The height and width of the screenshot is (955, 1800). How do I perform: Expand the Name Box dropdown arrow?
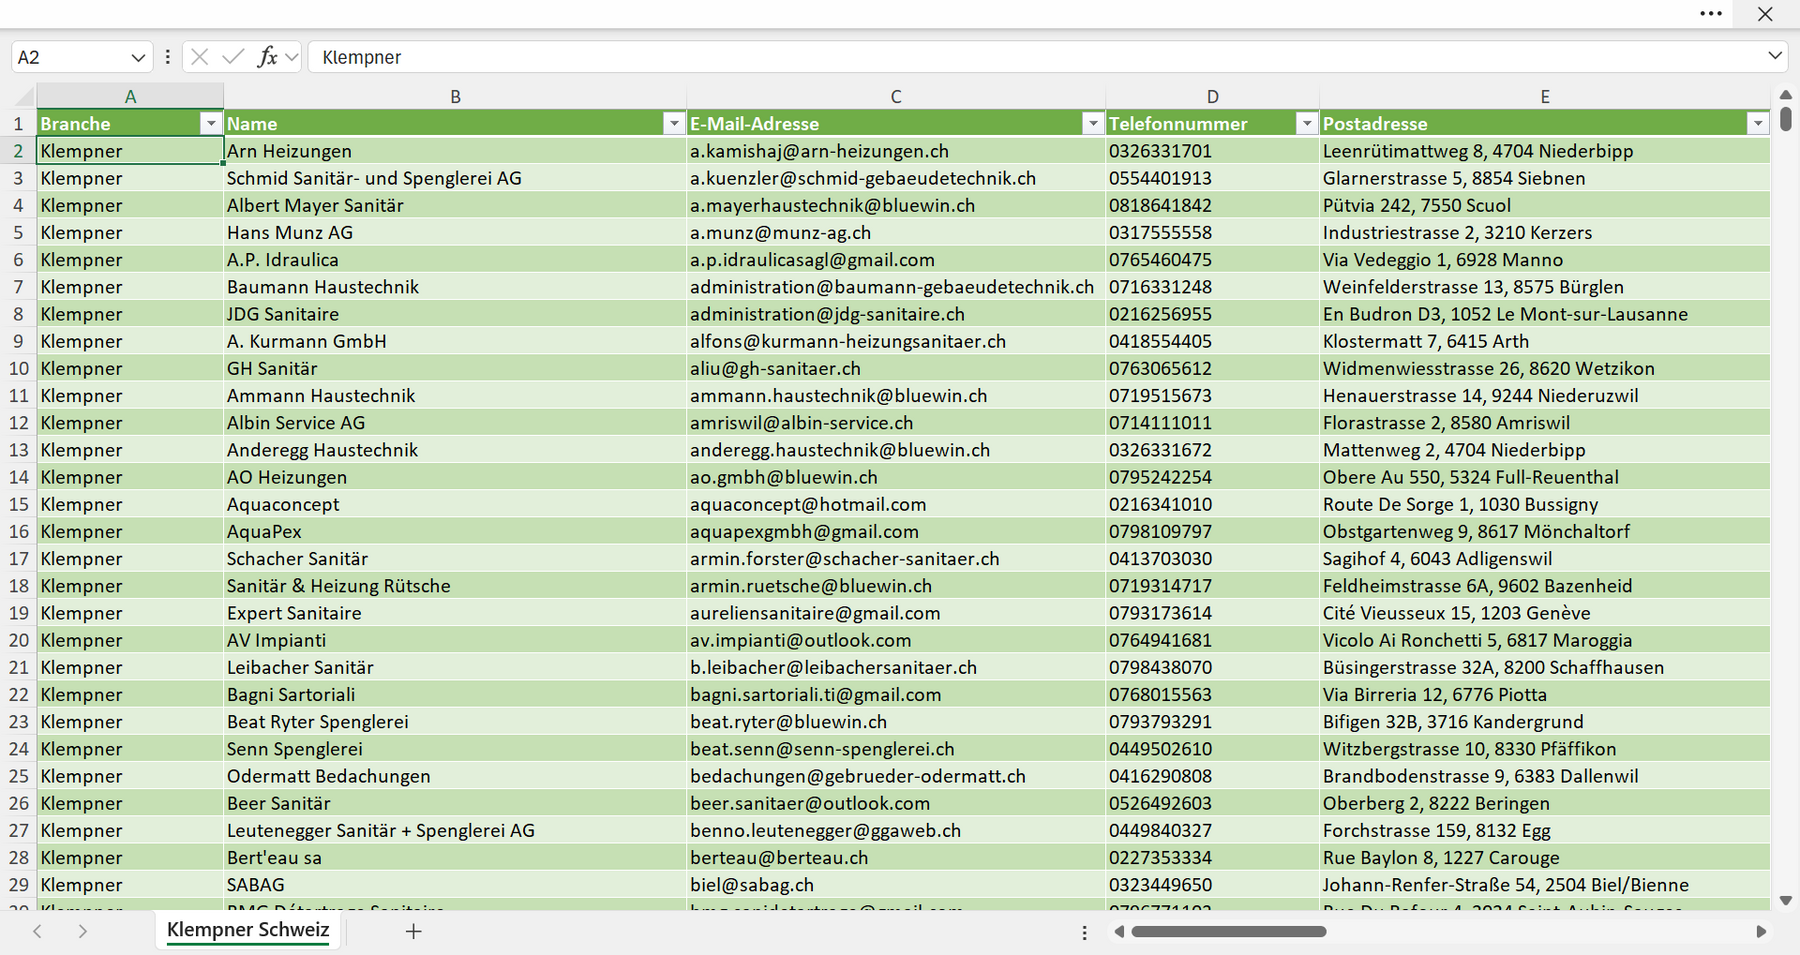(138, 57)
